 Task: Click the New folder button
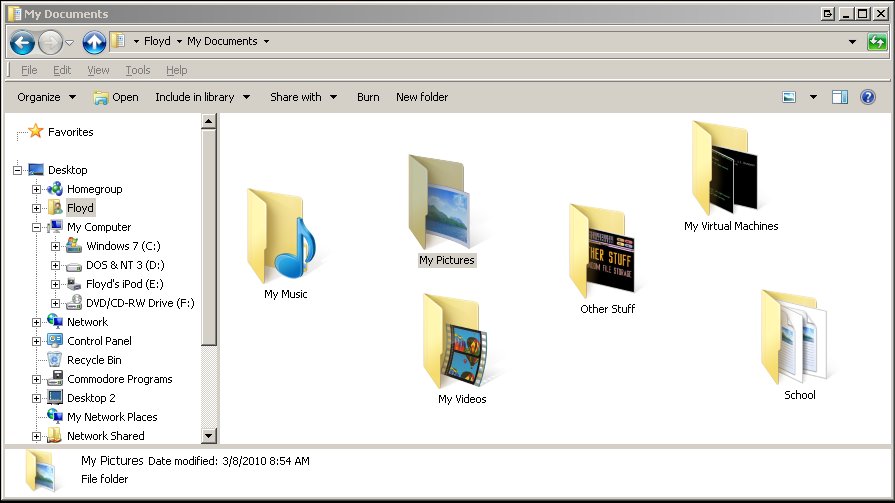[x=422, y=97]
